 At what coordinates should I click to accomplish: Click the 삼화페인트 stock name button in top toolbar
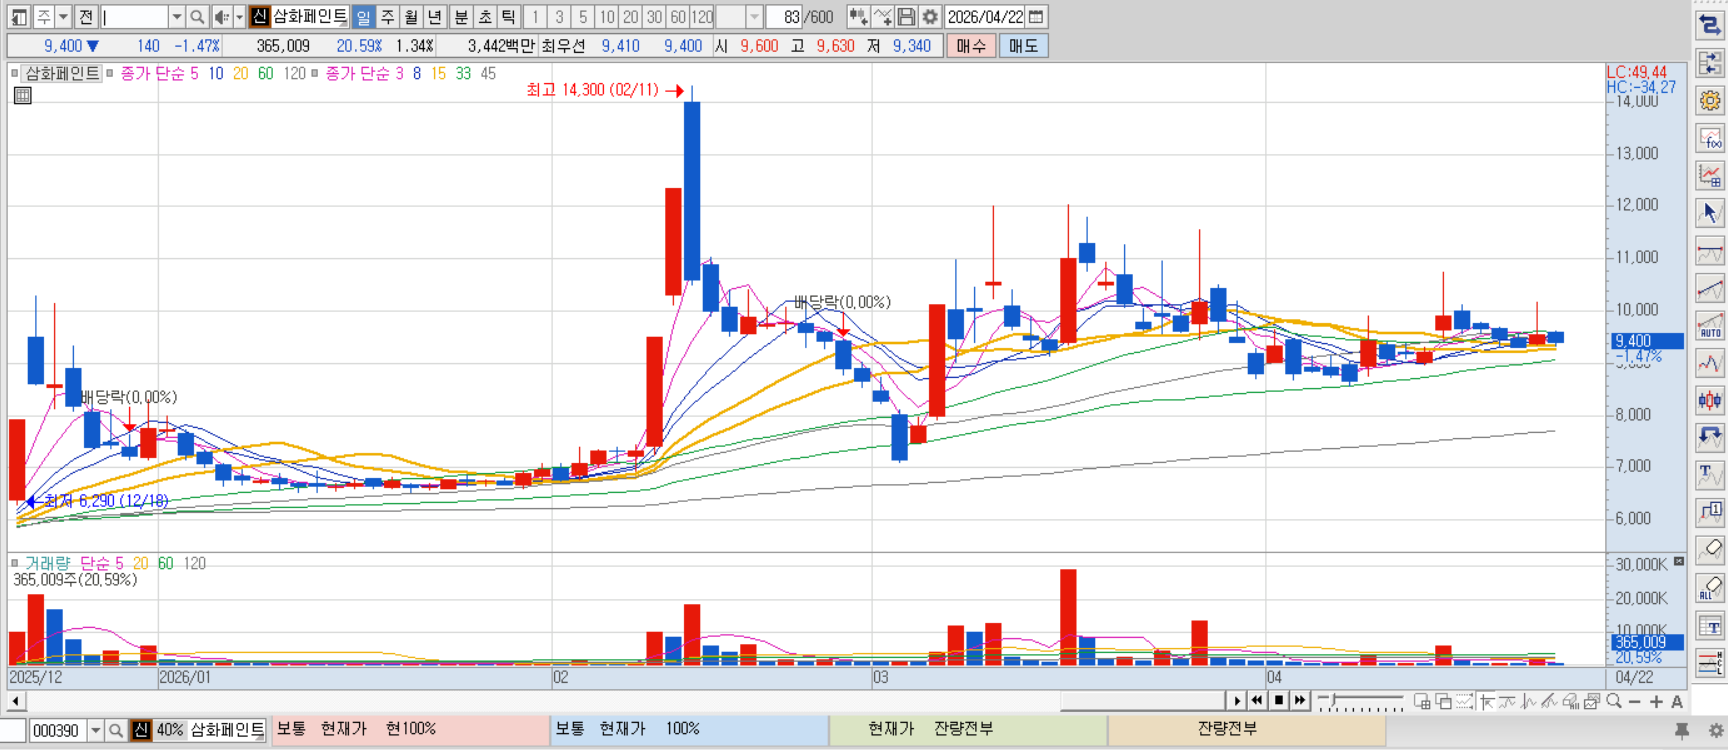click(x=310, y=17)
